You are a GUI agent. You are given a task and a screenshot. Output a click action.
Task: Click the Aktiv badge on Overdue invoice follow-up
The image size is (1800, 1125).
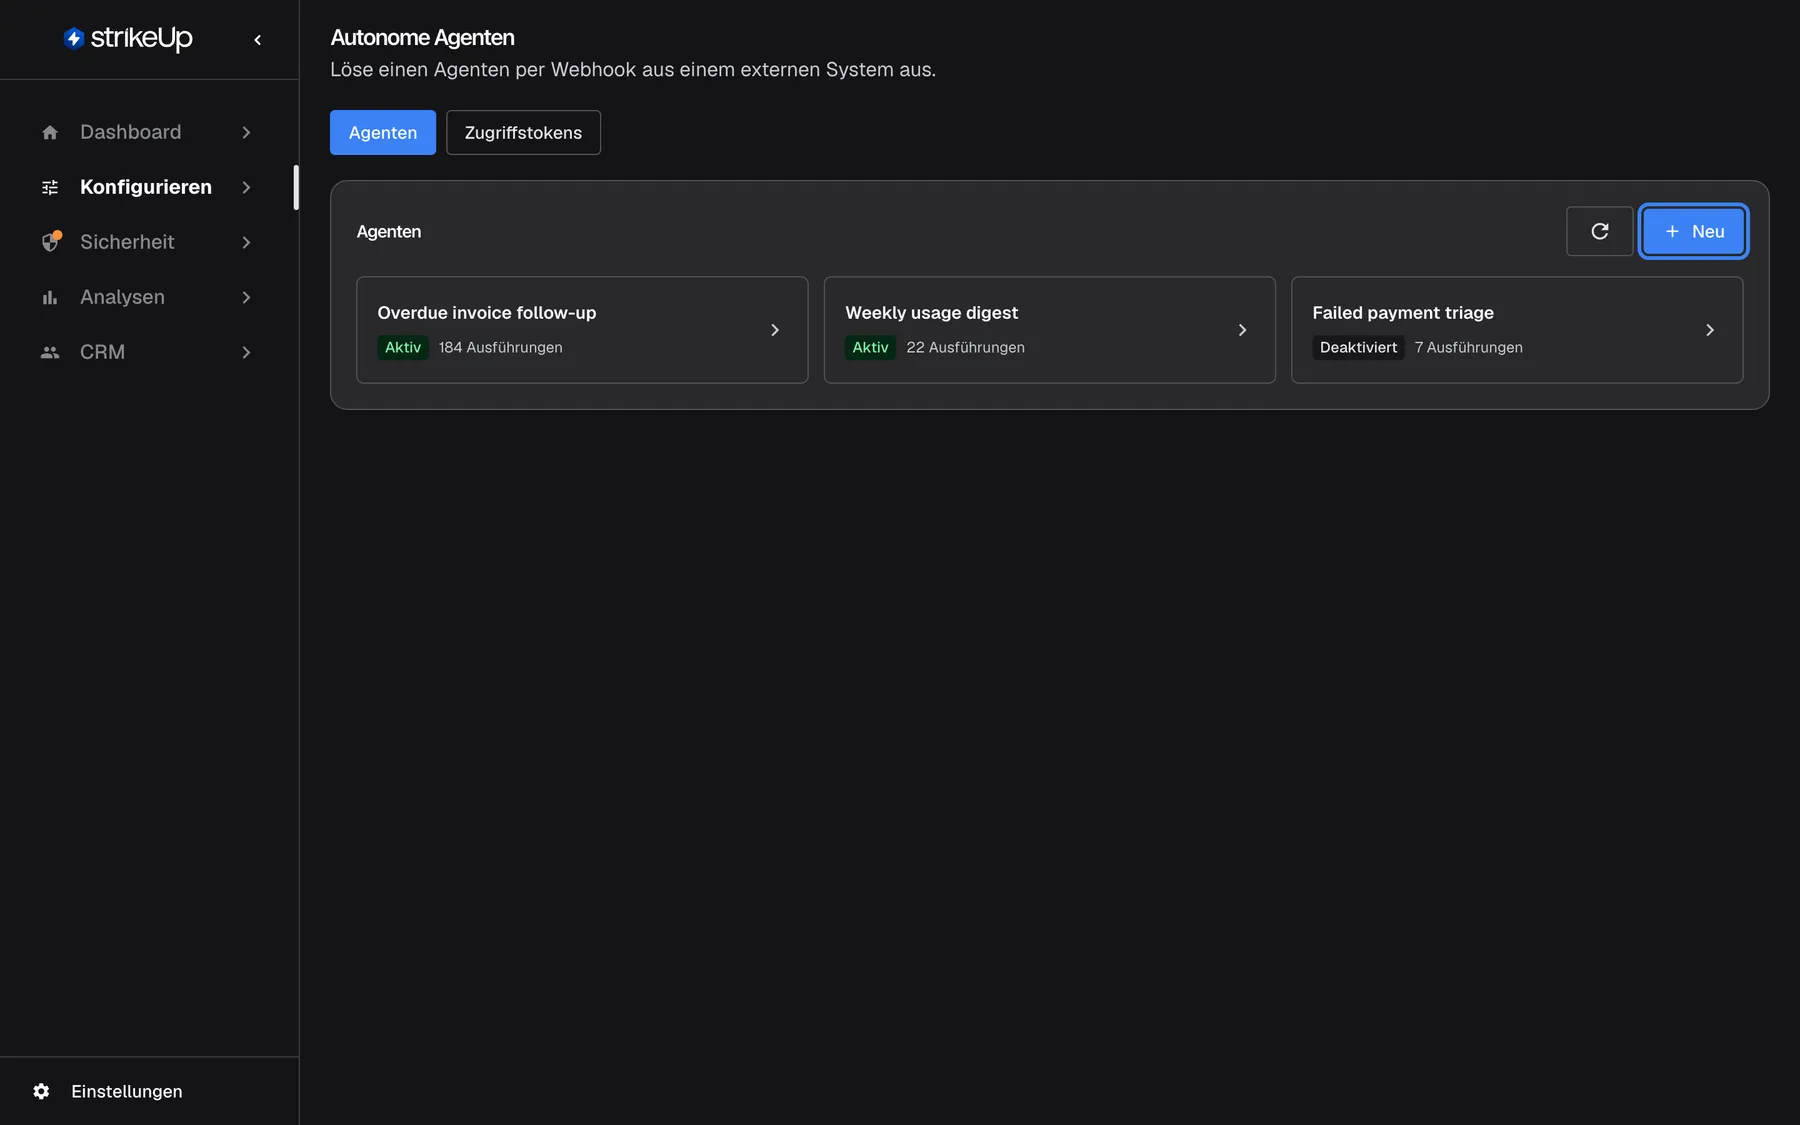[403, 347]
